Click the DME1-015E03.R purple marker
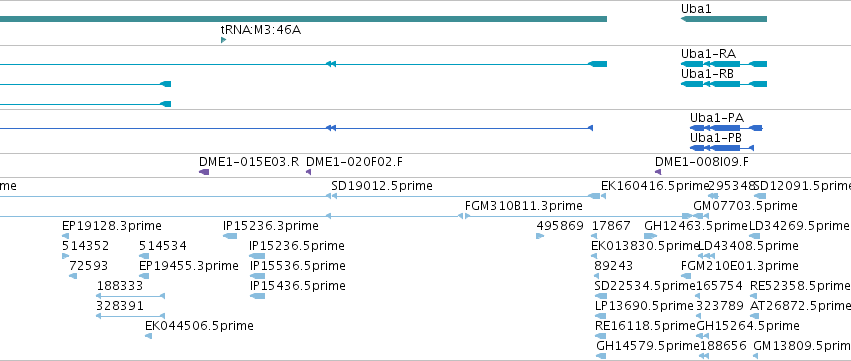 click(204, 172)
